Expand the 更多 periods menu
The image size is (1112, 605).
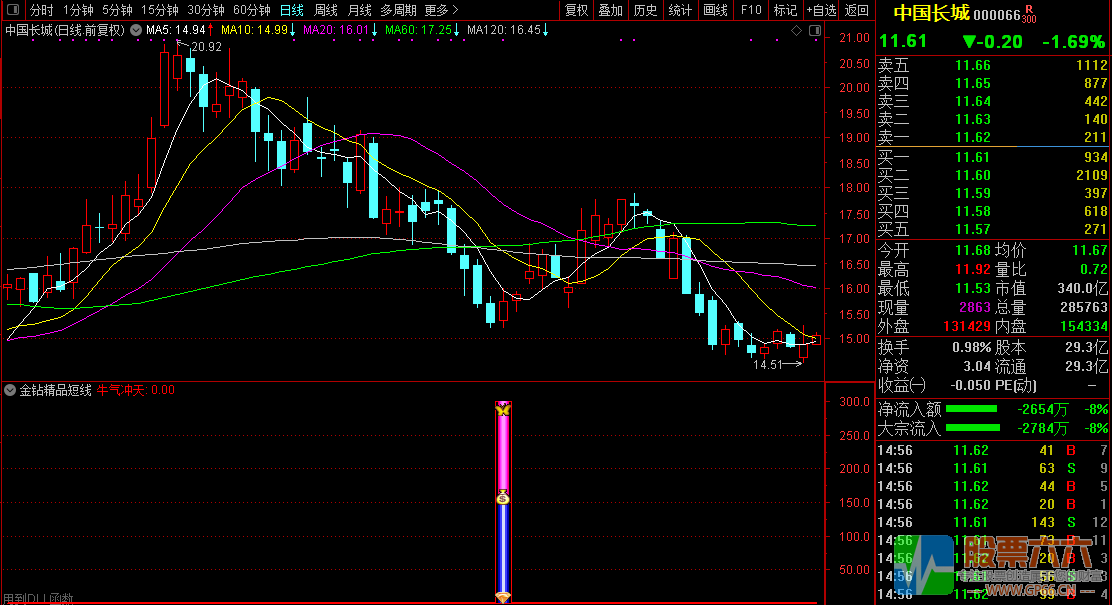[437, 10]
